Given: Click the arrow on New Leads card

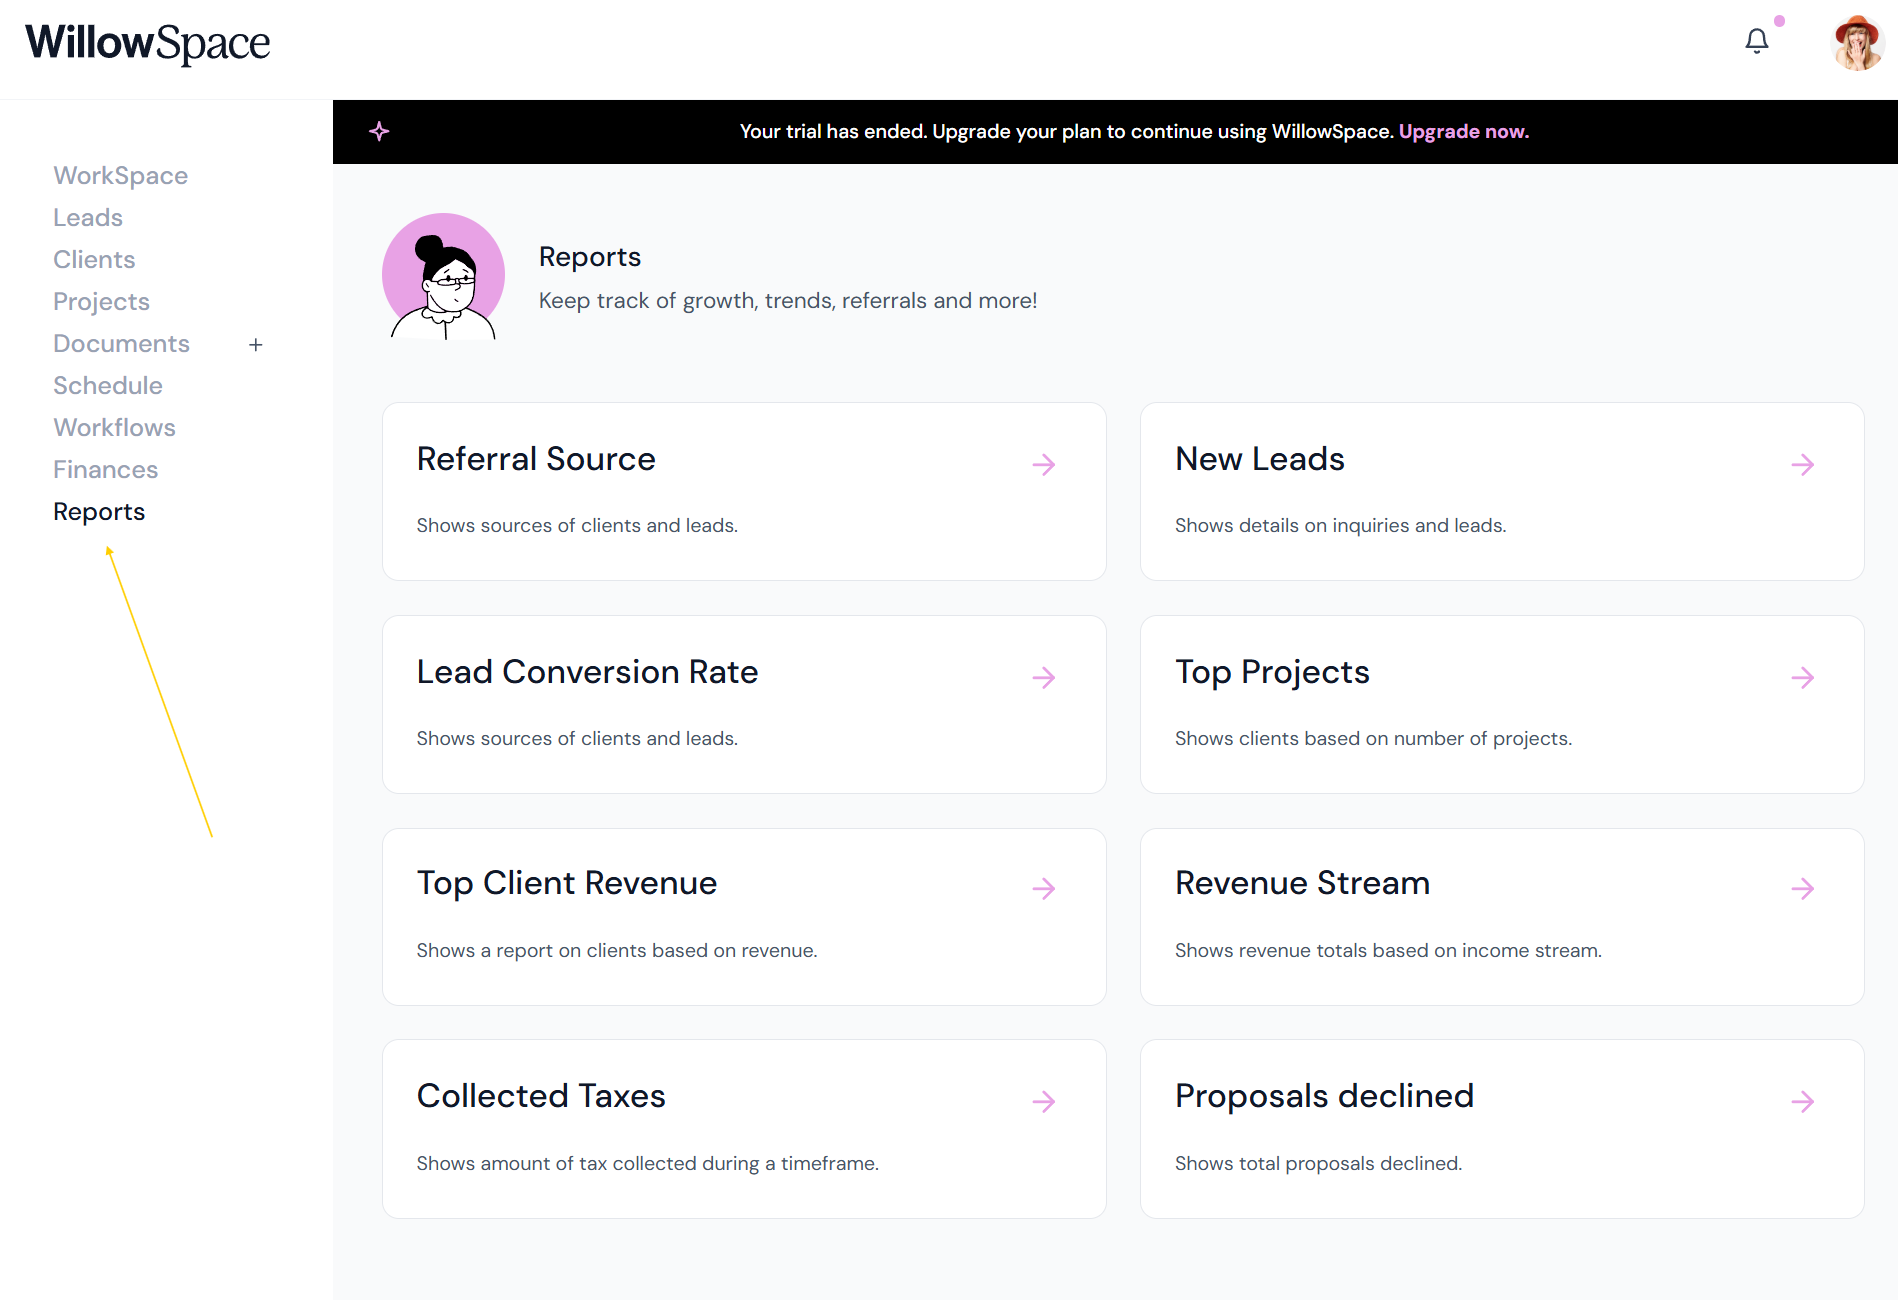Looking at the screenshot, I should coord(1802,464).
